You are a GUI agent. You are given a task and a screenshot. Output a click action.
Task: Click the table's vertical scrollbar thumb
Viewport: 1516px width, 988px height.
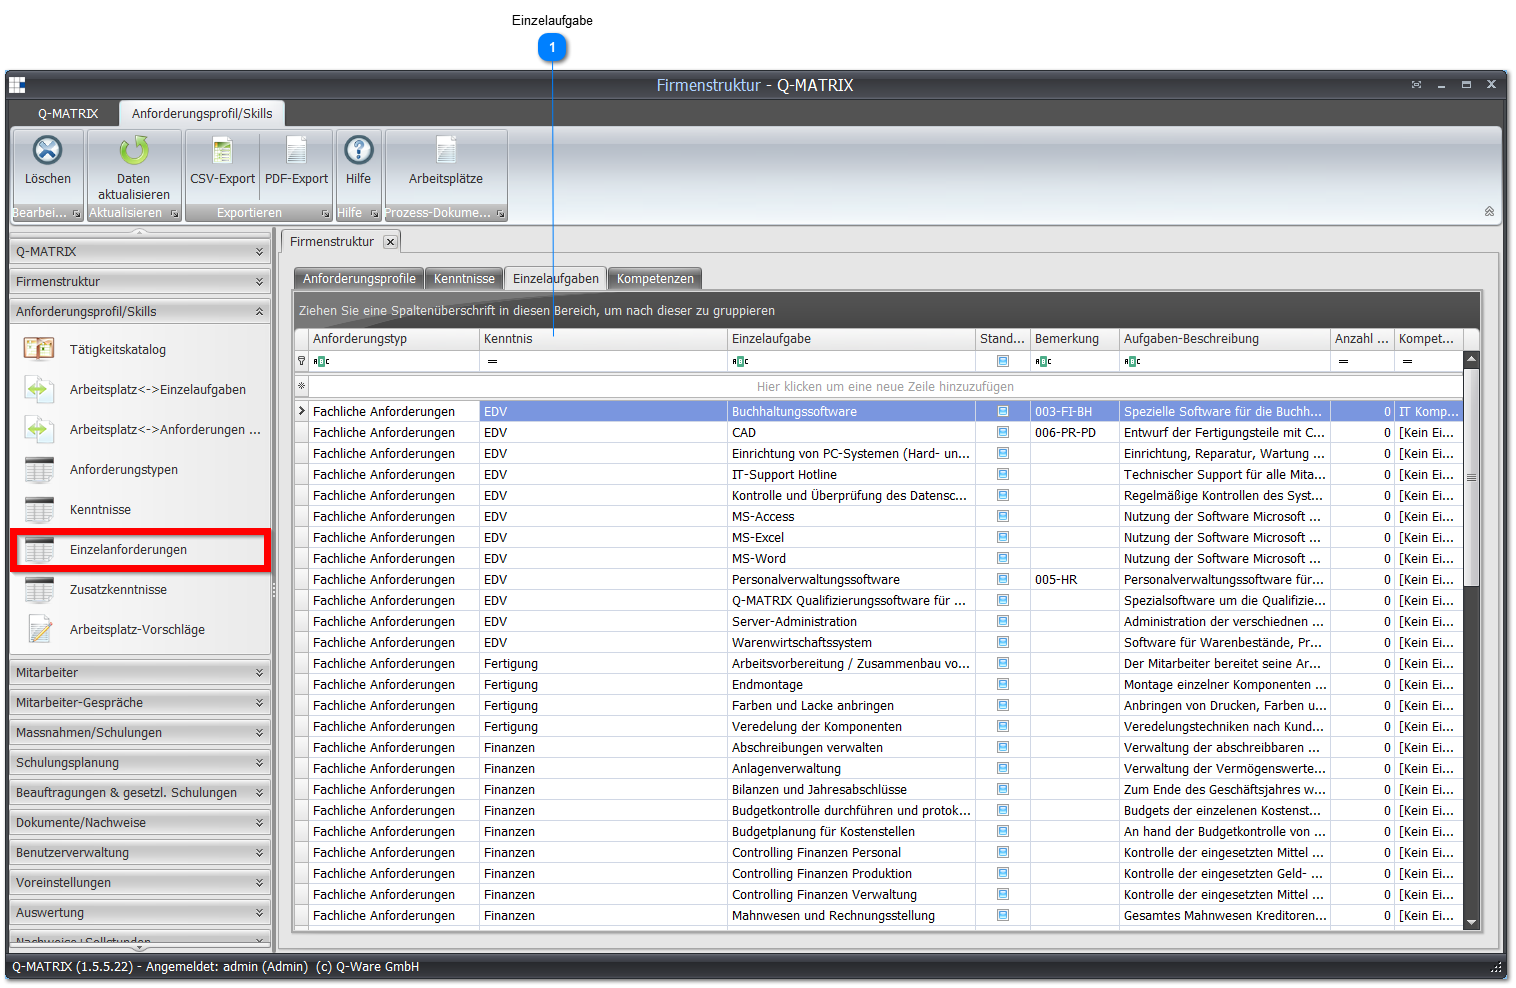pos(1471,477)
